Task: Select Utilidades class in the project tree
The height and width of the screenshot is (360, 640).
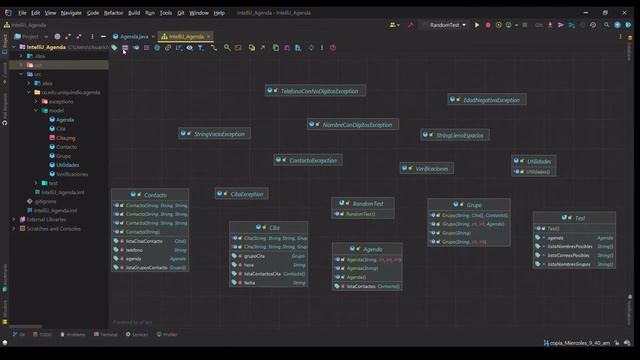Action: pyautogui.click(x=67, y=165)
